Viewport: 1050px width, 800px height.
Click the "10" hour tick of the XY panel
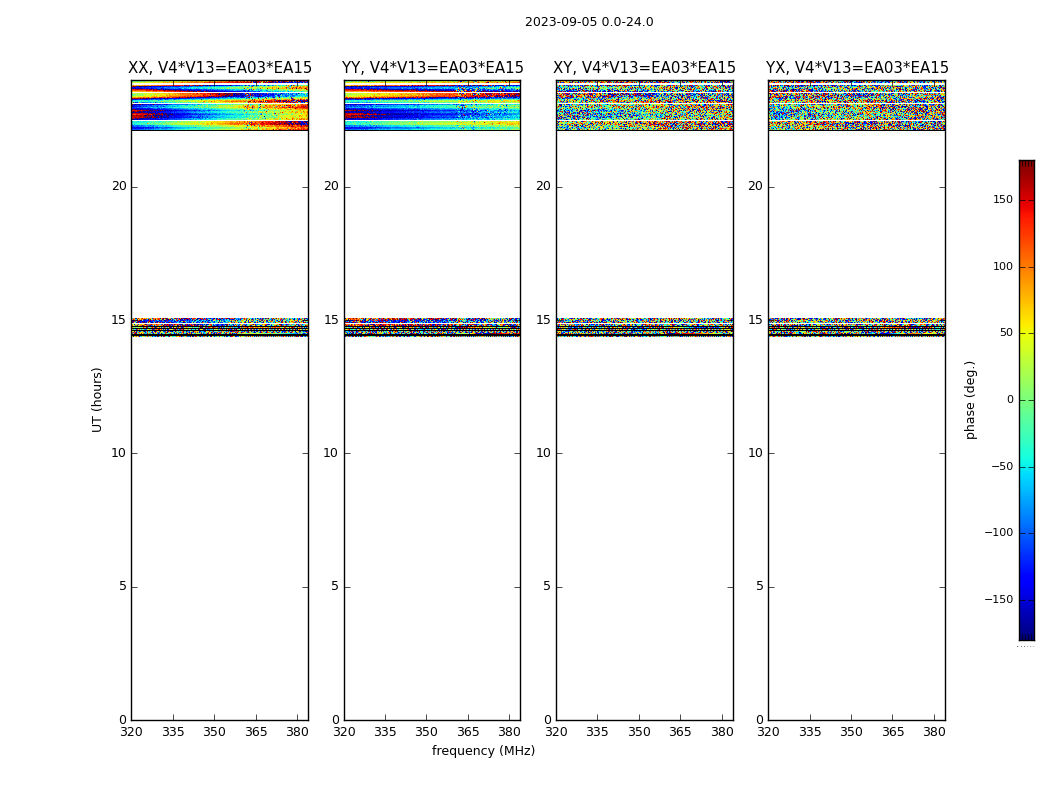pos(543,453)
